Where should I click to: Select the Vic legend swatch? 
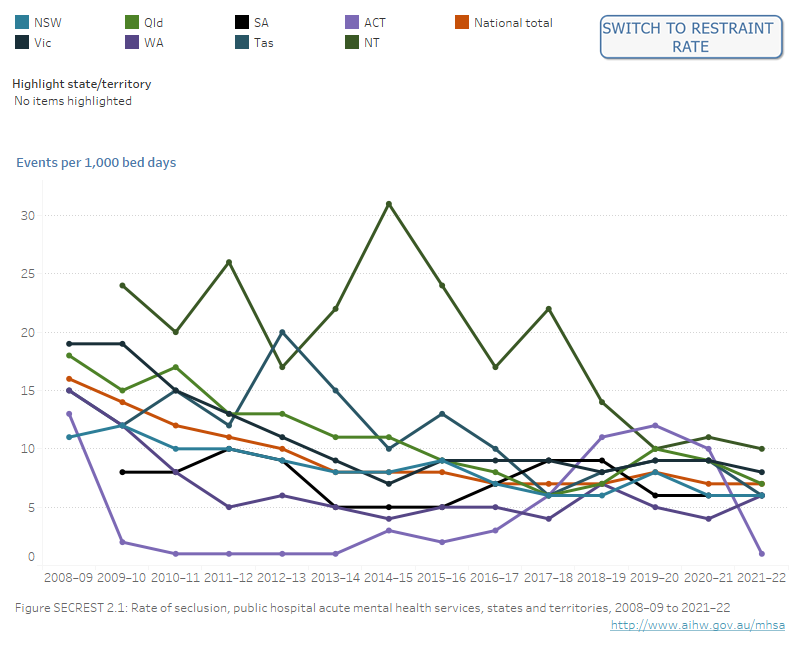tap(22, 43)
